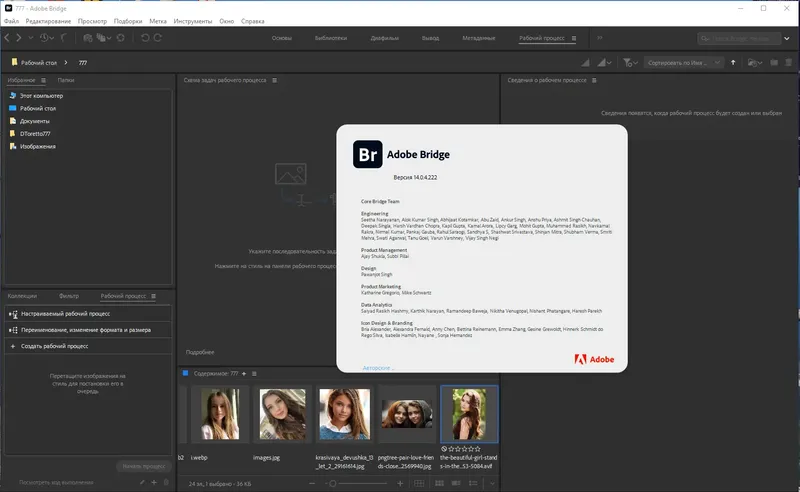Image resolution: width=800 pixels, height=492 pixels.
Task: Open the Файл menu
Action: point(11,21)
